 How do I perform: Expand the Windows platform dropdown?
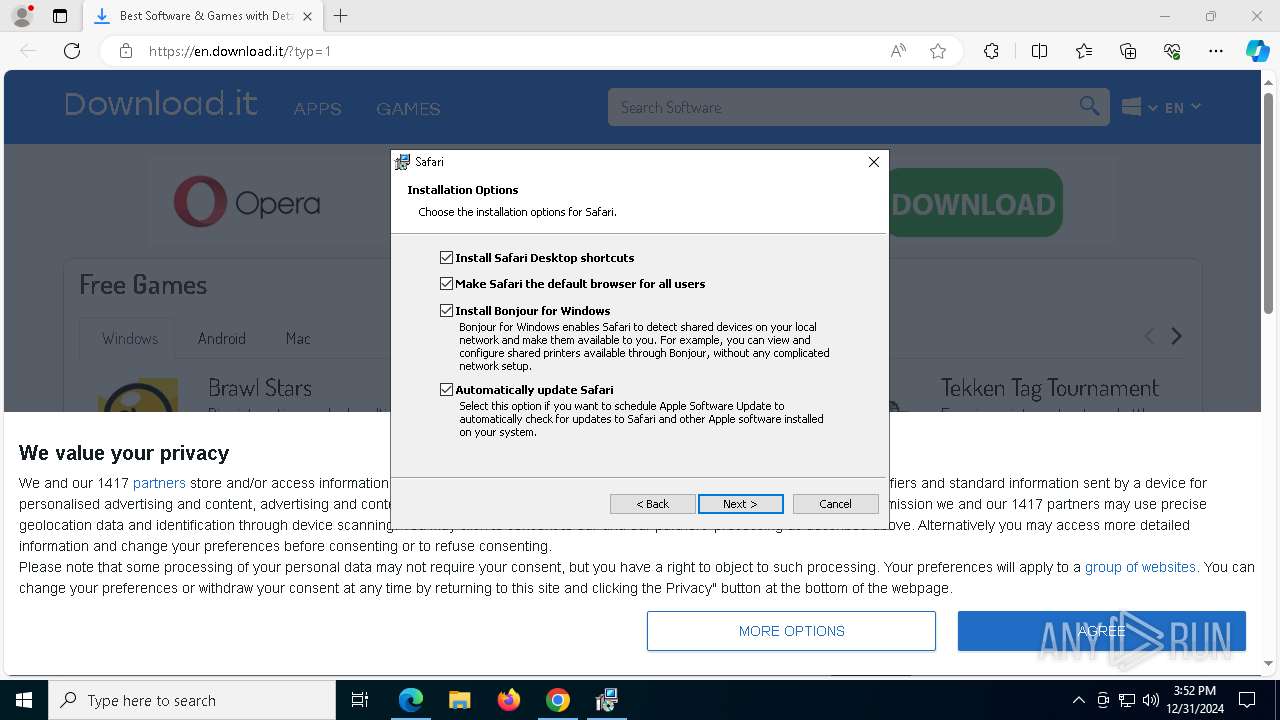1139,107
